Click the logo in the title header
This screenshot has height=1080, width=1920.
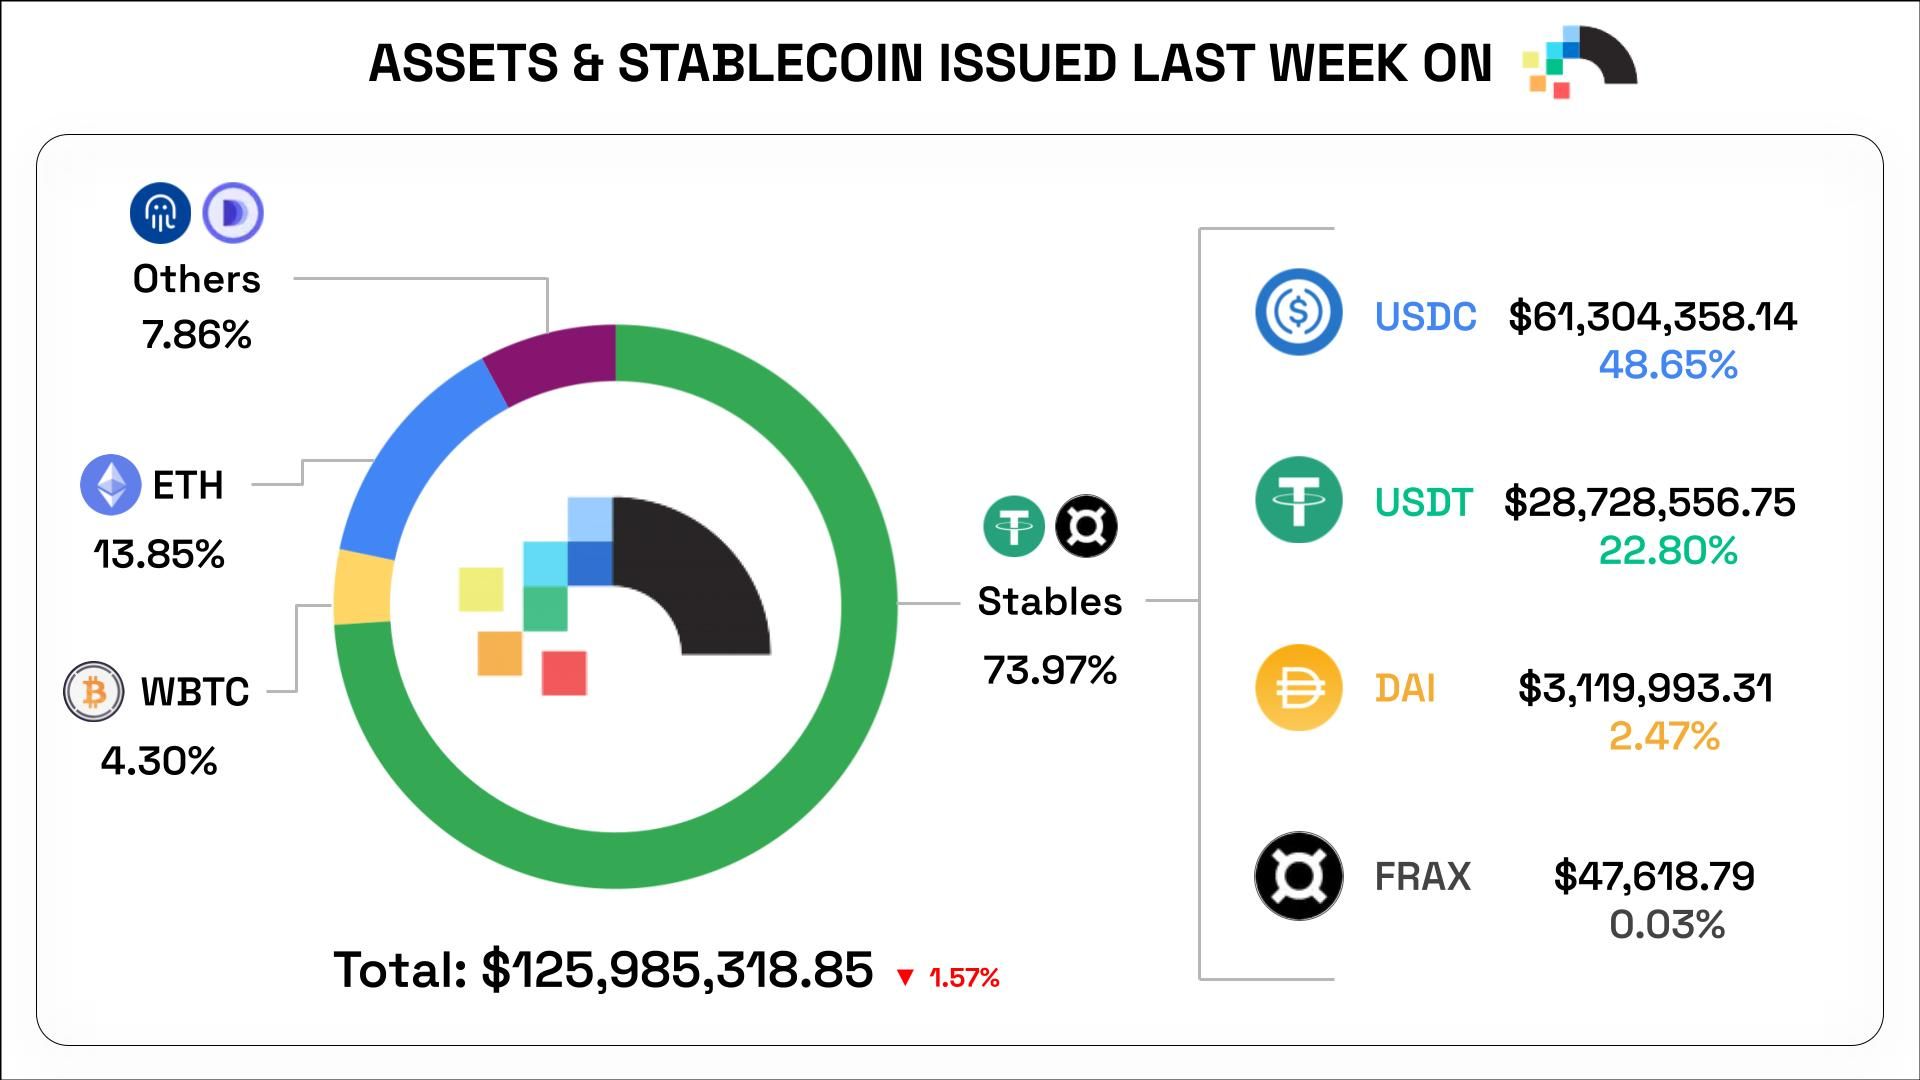click(x=1578, y=62)
